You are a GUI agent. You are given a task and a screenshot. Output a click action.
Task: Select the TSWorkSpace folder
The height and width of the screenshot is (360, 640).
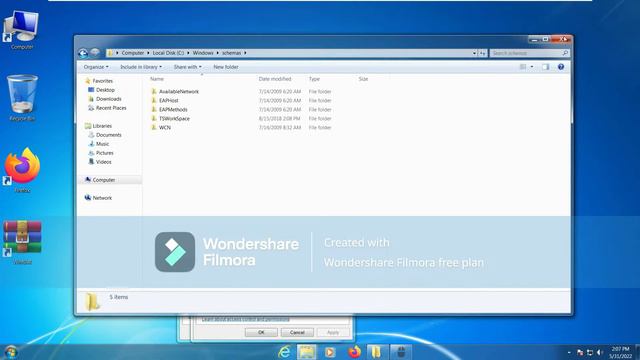(174, 118)
